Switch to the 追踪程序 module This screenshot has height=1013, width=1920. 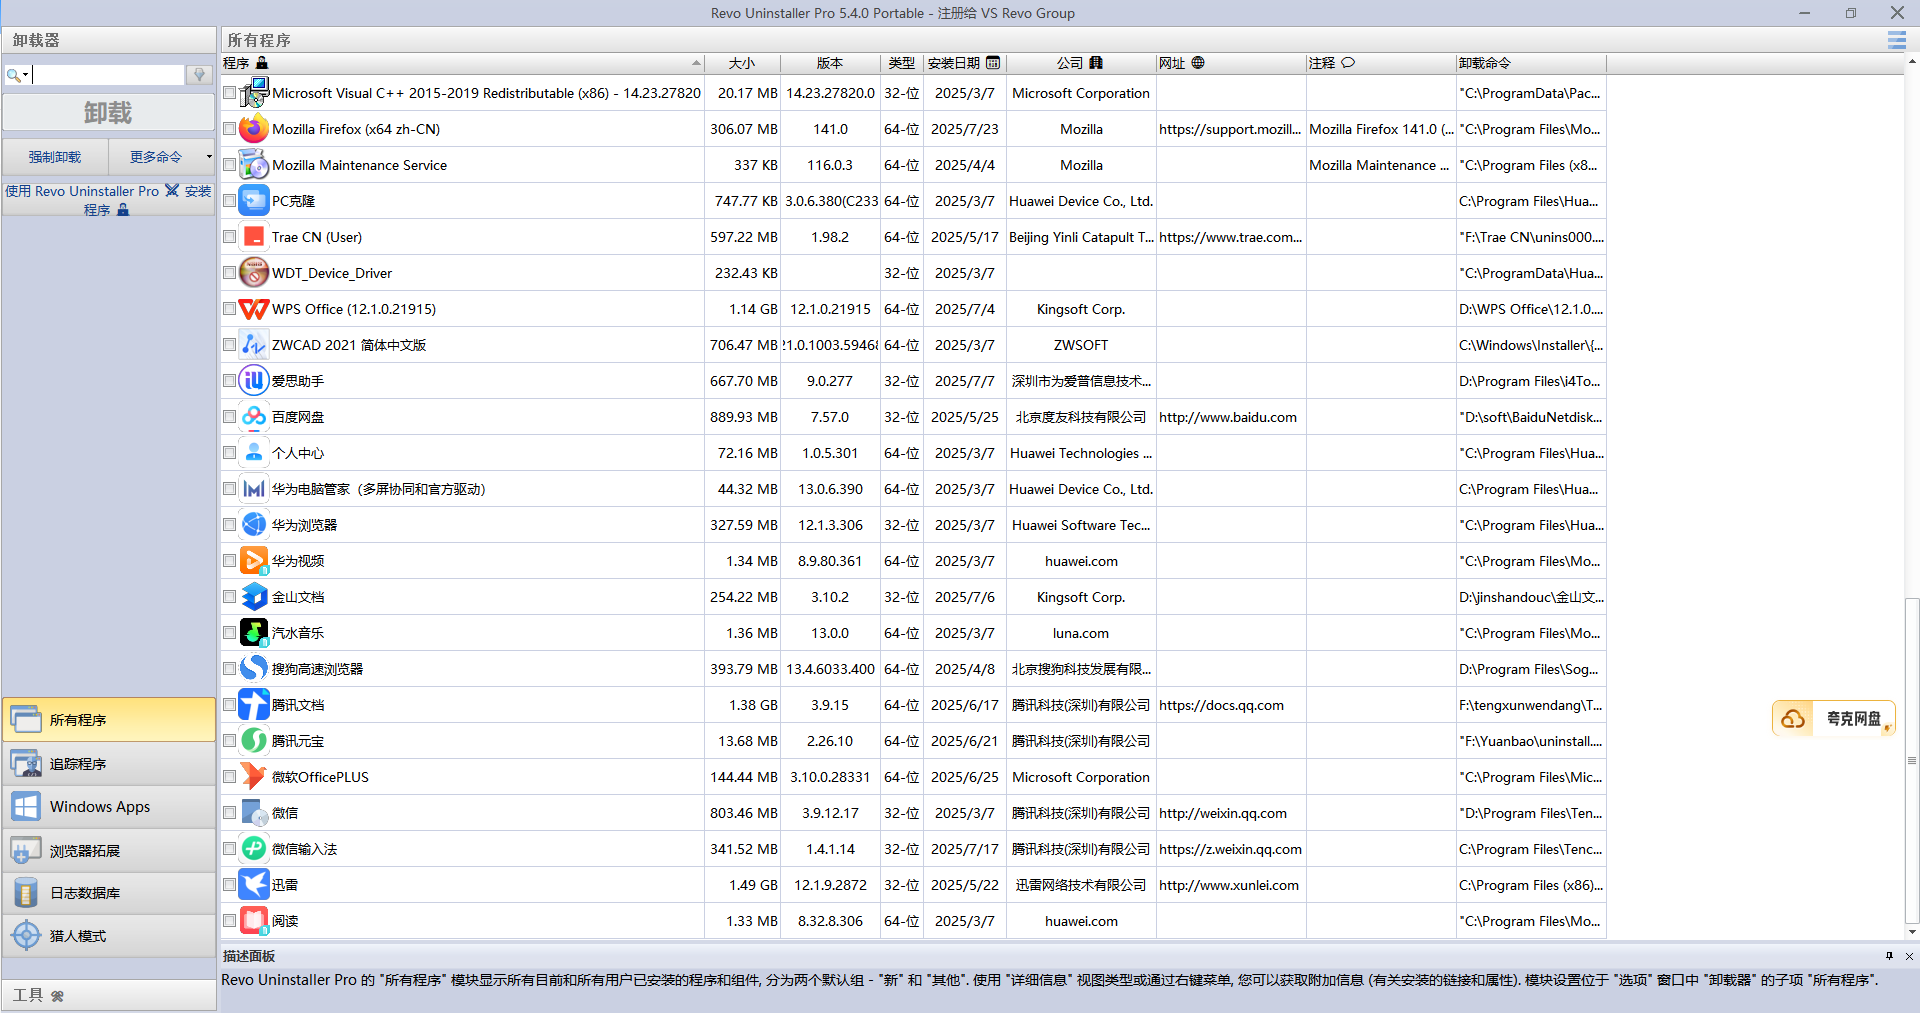click(x=109, y=764)
